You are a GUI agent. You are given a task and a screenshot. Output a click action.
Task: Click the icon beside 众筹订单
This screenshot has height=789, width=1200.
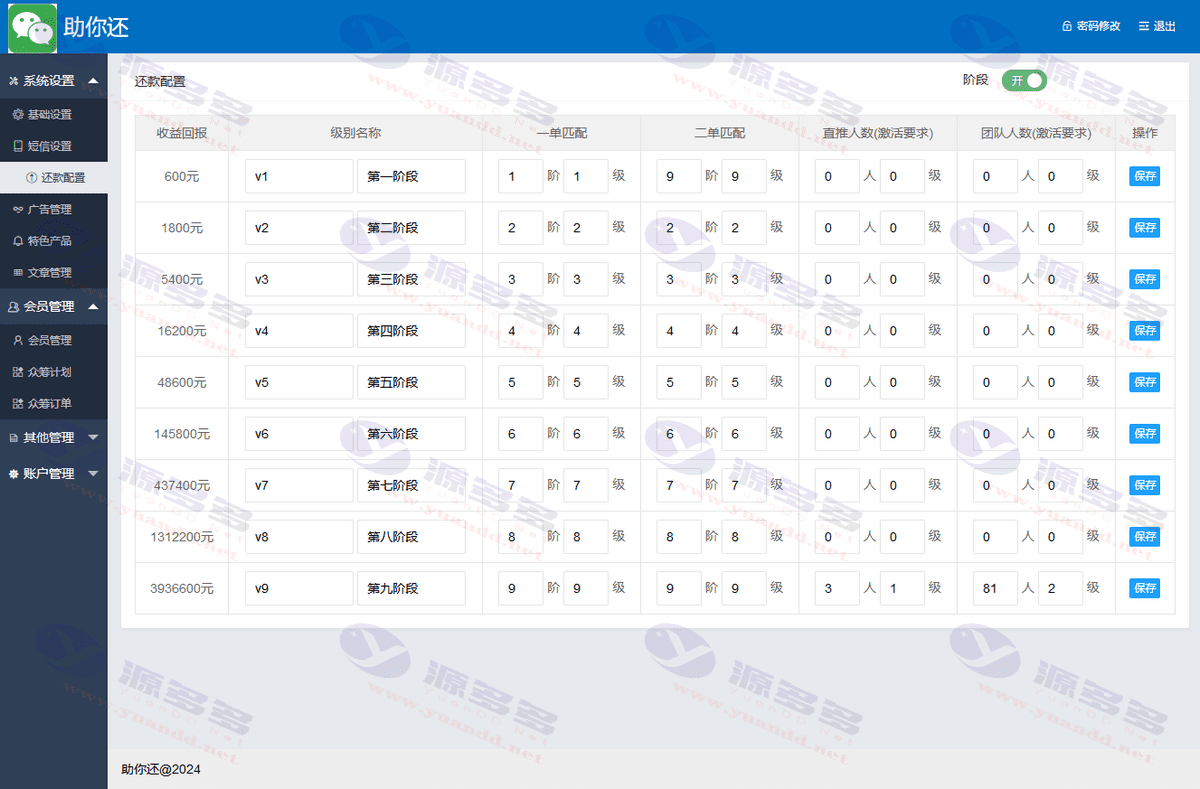pyautogui.click(x=18, y=403)
